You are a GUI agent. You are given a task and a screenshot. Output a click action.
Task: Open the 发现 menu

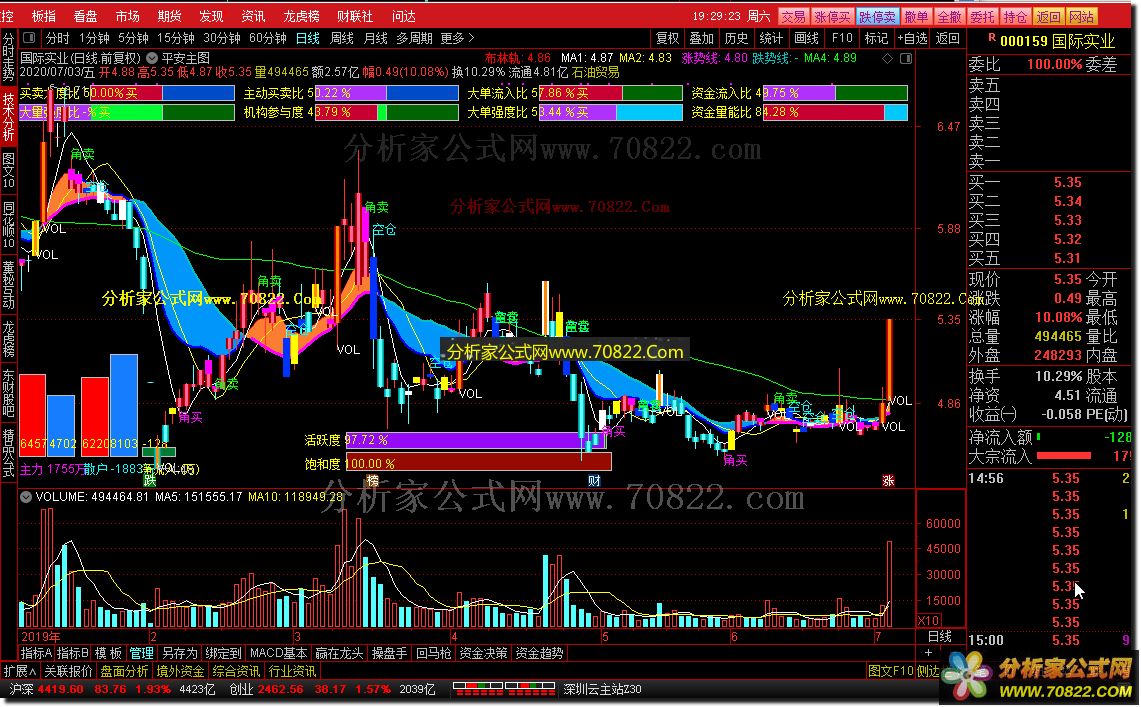pos(211,16)
